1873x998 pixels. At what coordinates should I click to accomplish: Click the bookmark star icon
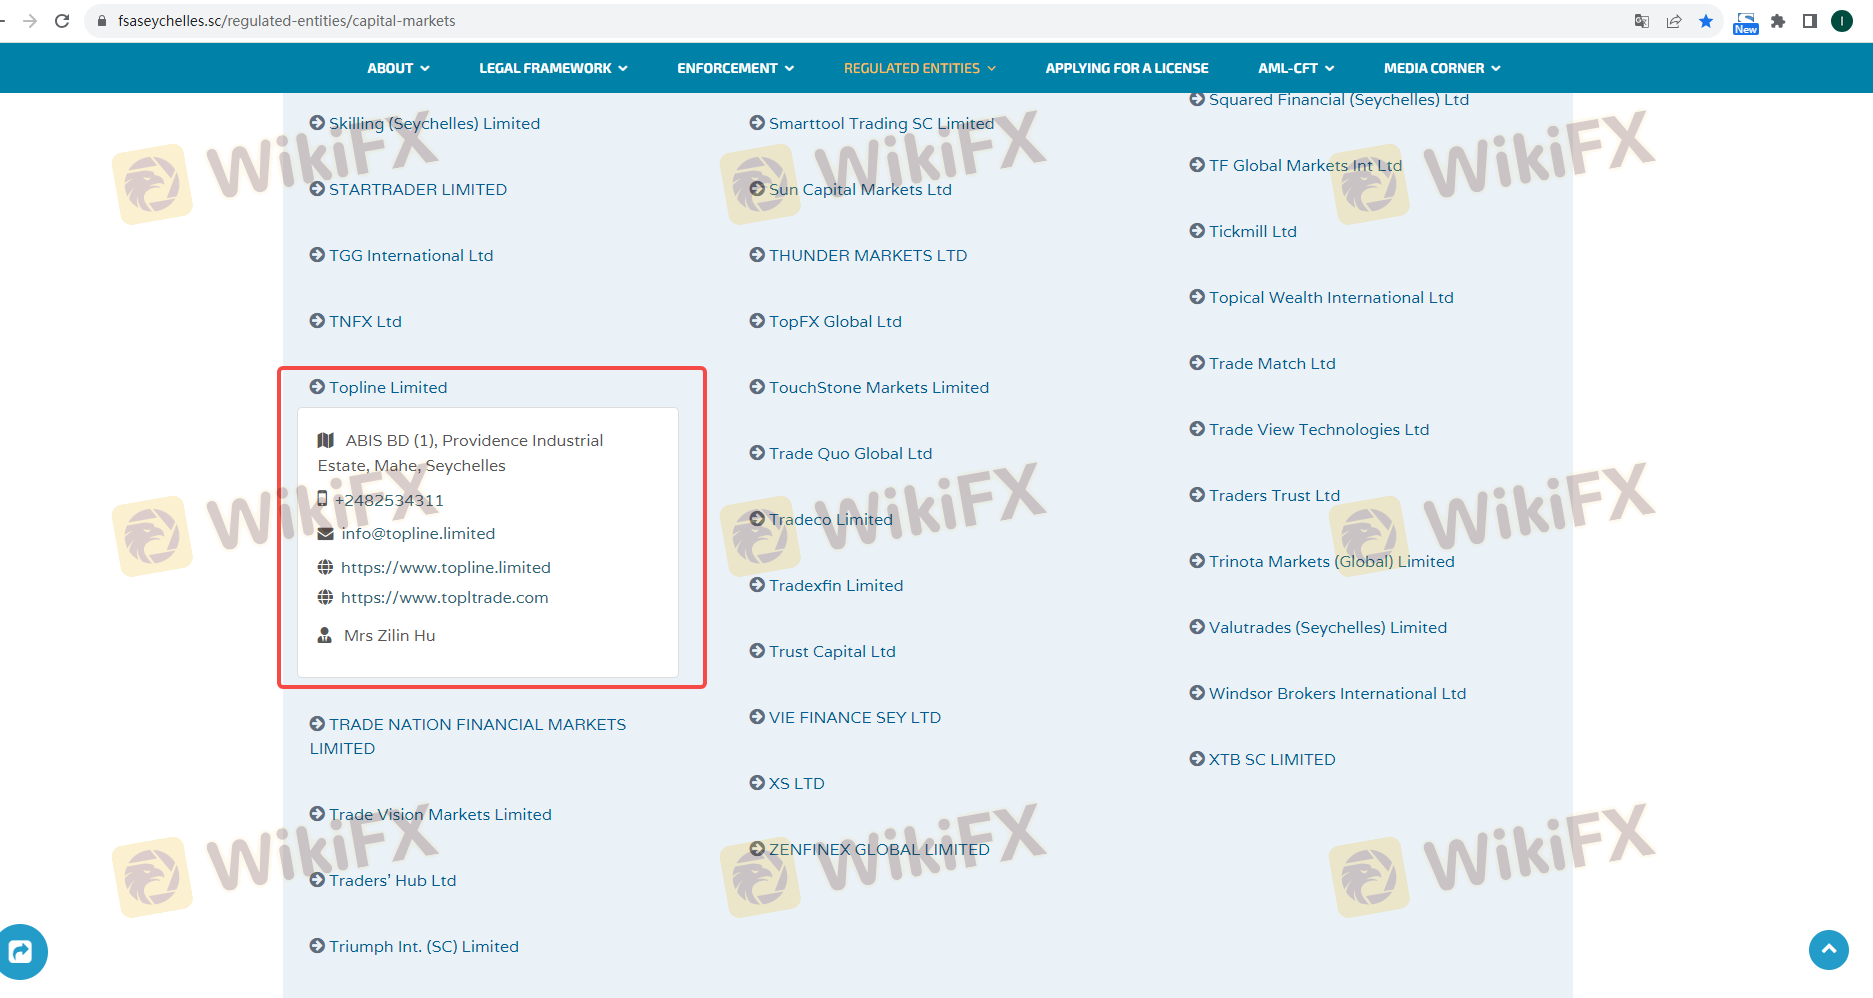click(x=1706, y=21)
